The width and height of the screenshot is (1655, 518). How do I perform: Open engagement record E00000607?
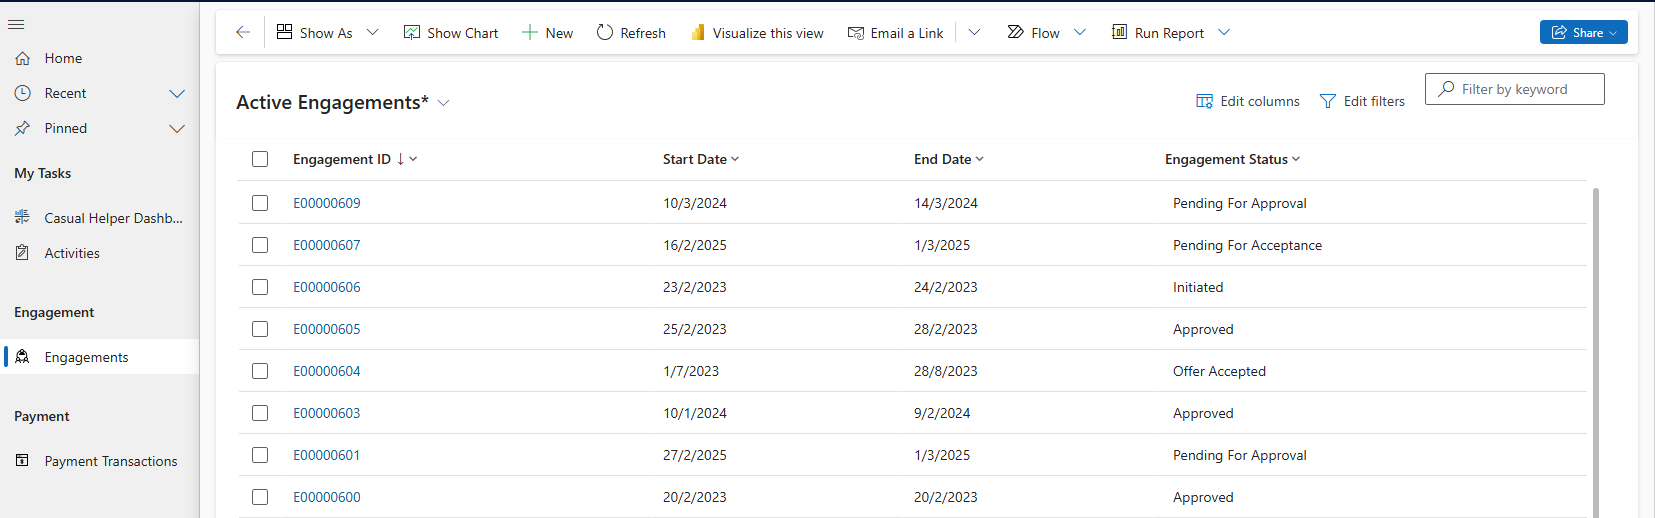(327, 245)
